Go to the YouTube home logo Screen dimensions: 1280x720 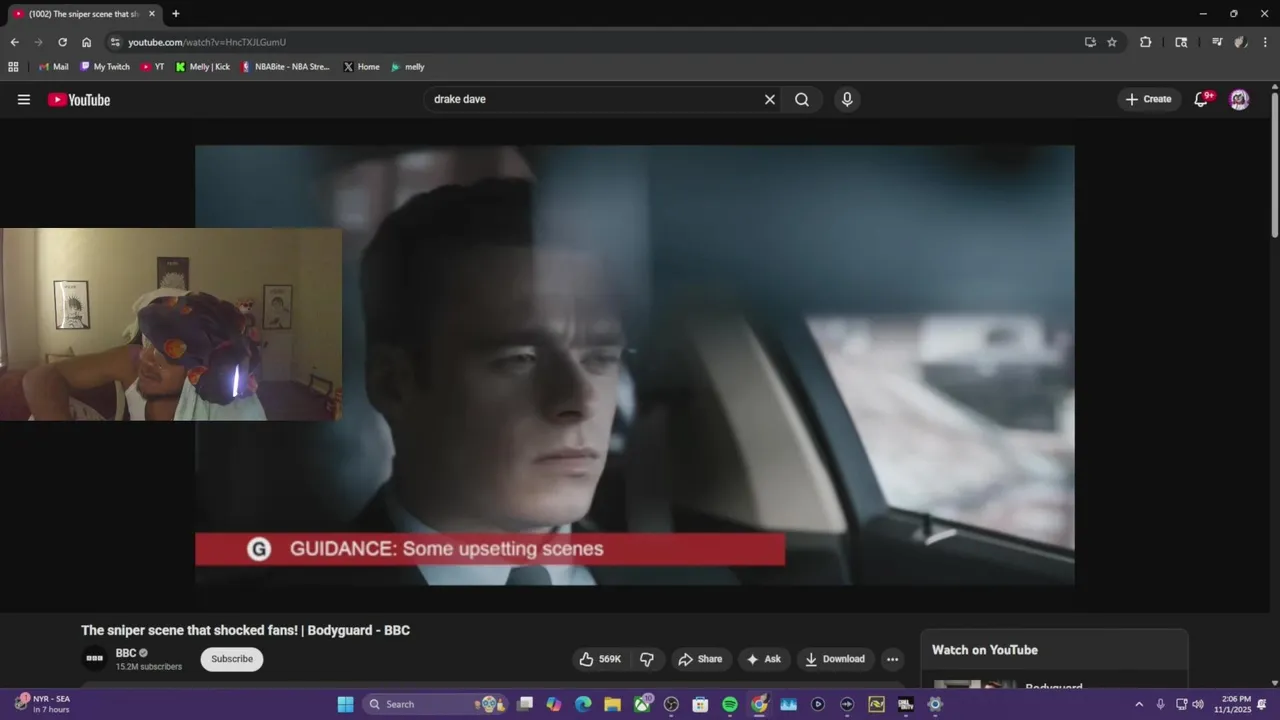pos(79,100)
